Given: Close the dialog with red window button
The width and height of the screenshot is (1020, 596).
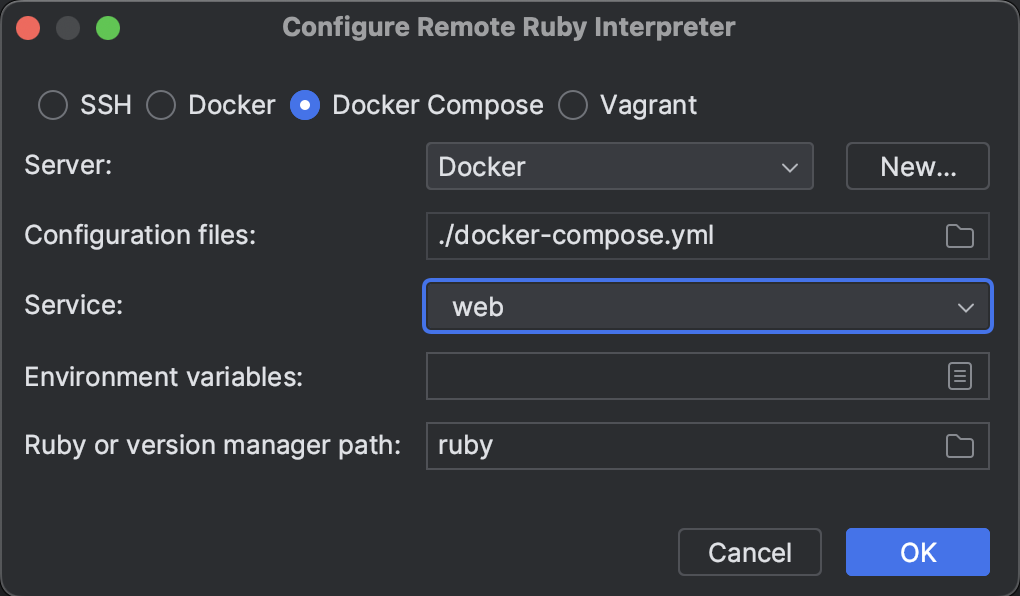Looking at the screenshot, I should 28,27.
